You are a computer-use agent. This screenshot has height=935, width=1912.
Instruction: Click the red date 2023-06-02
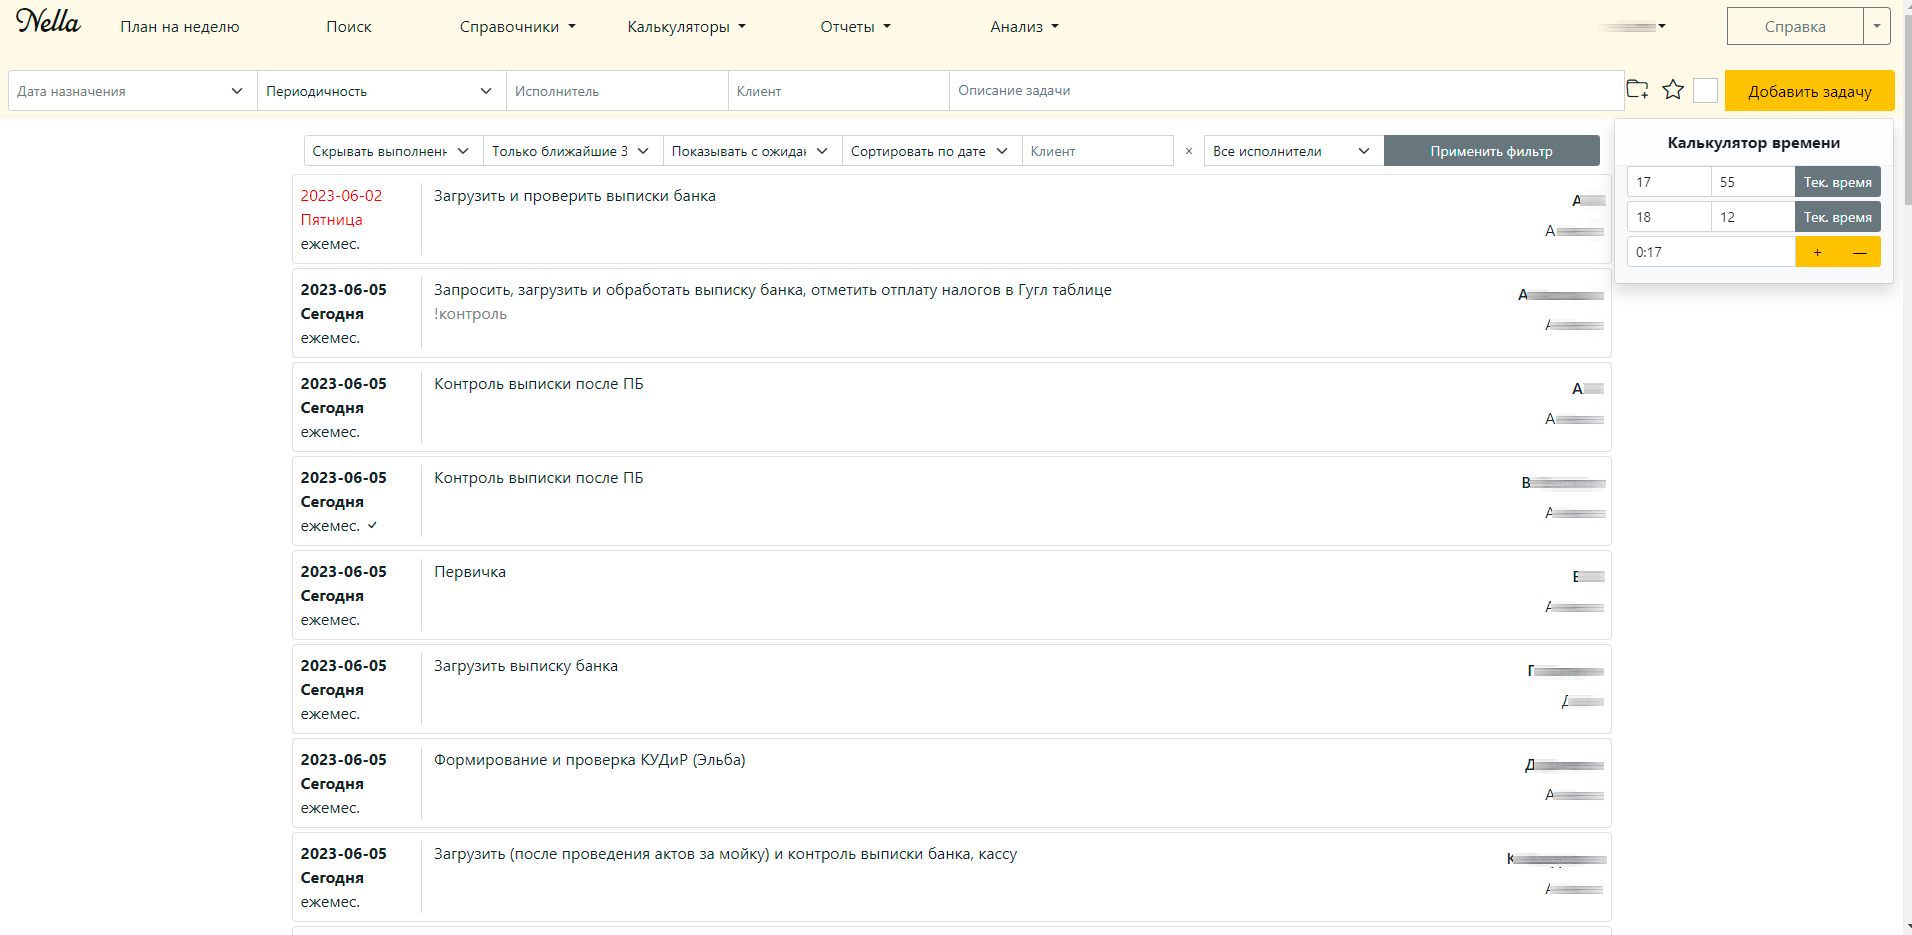point(341,196)
